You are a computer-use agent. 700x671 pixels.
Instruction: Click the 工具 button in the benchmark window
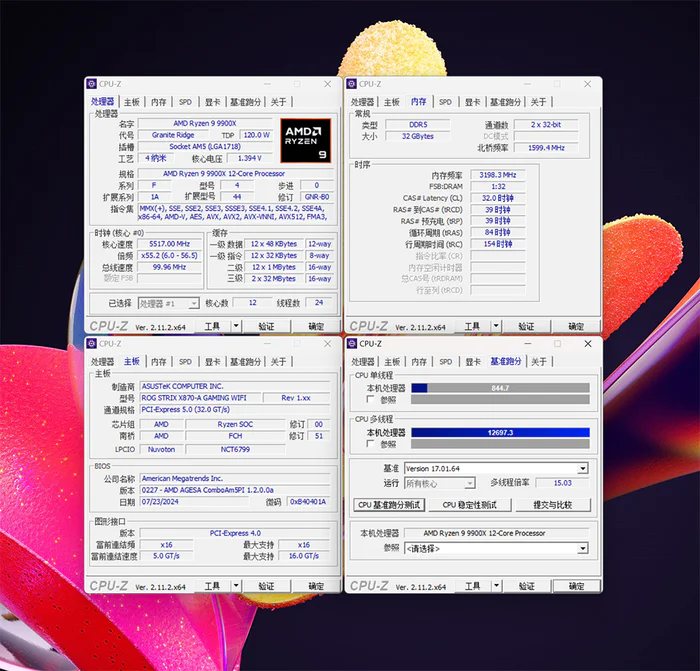click(473, 586)
